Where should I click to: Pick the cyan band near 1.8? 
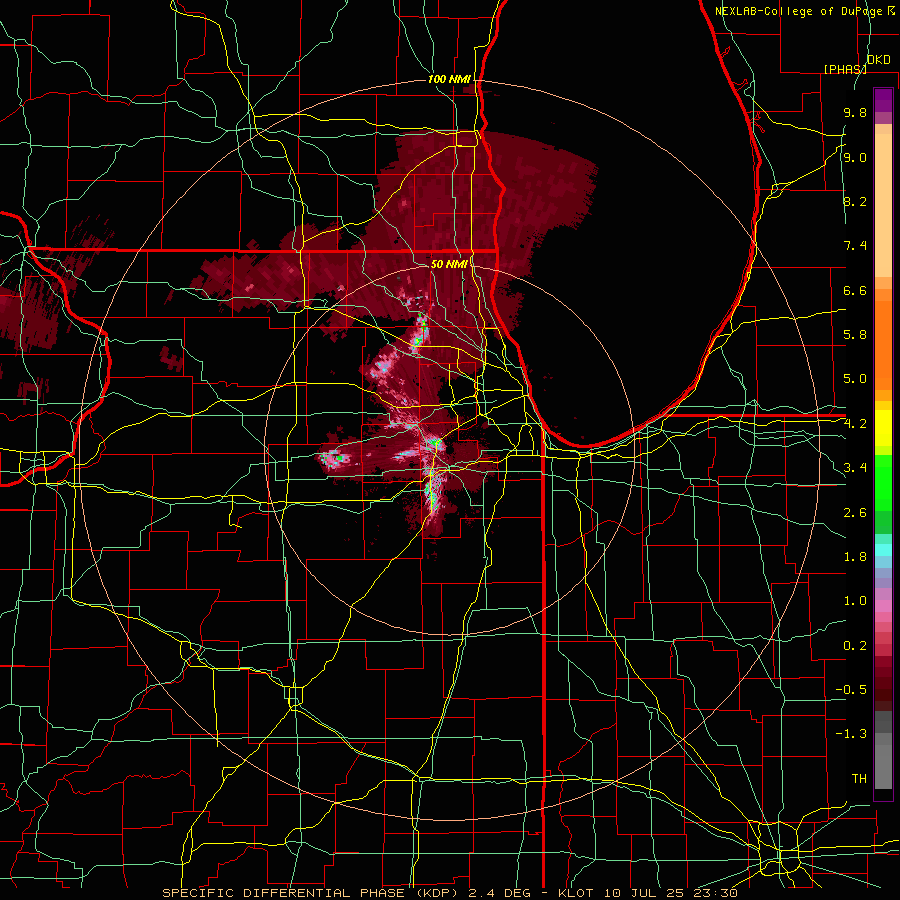click(x=883, y=550)
